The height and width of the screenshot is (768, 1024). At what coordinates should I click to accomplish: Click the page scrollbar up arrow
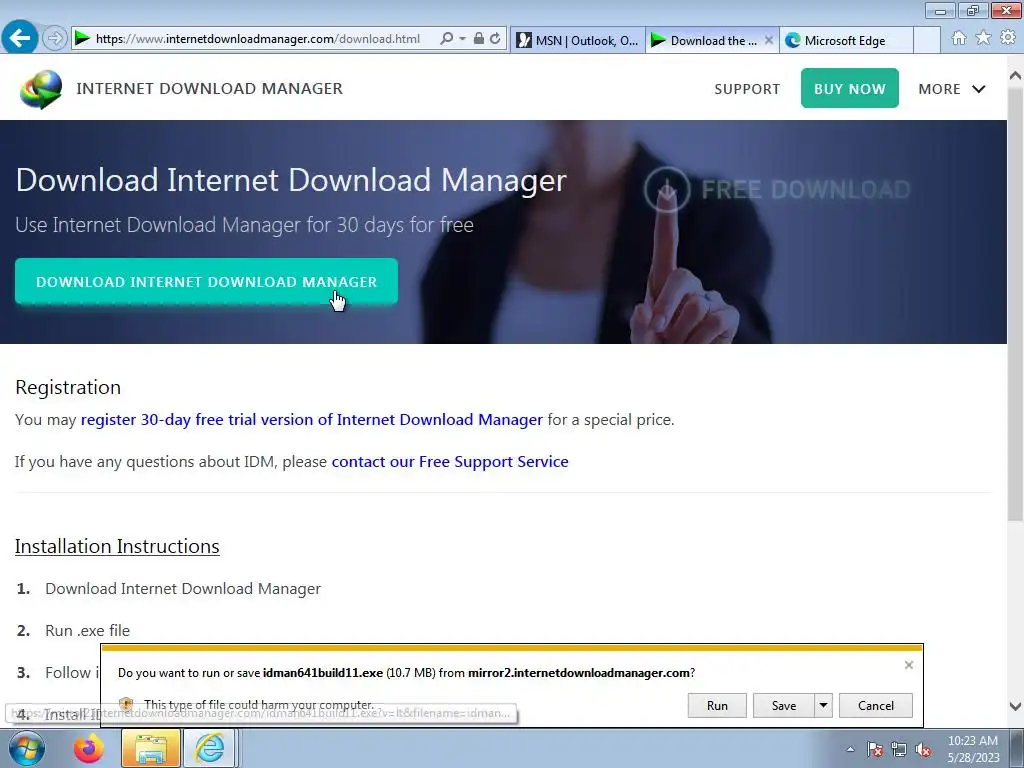click(1016, 76)
